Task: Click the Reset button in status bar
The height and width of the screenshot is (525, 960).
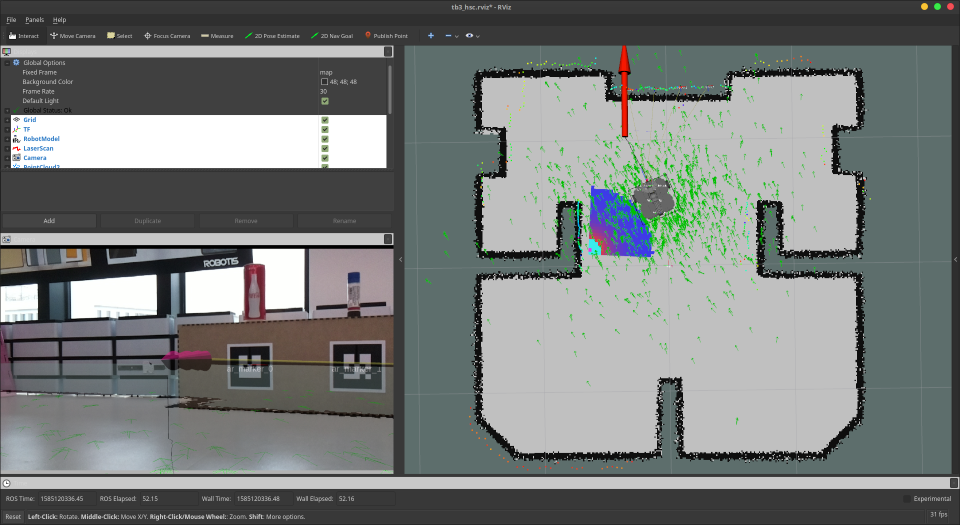Action: tap(13, 516)
